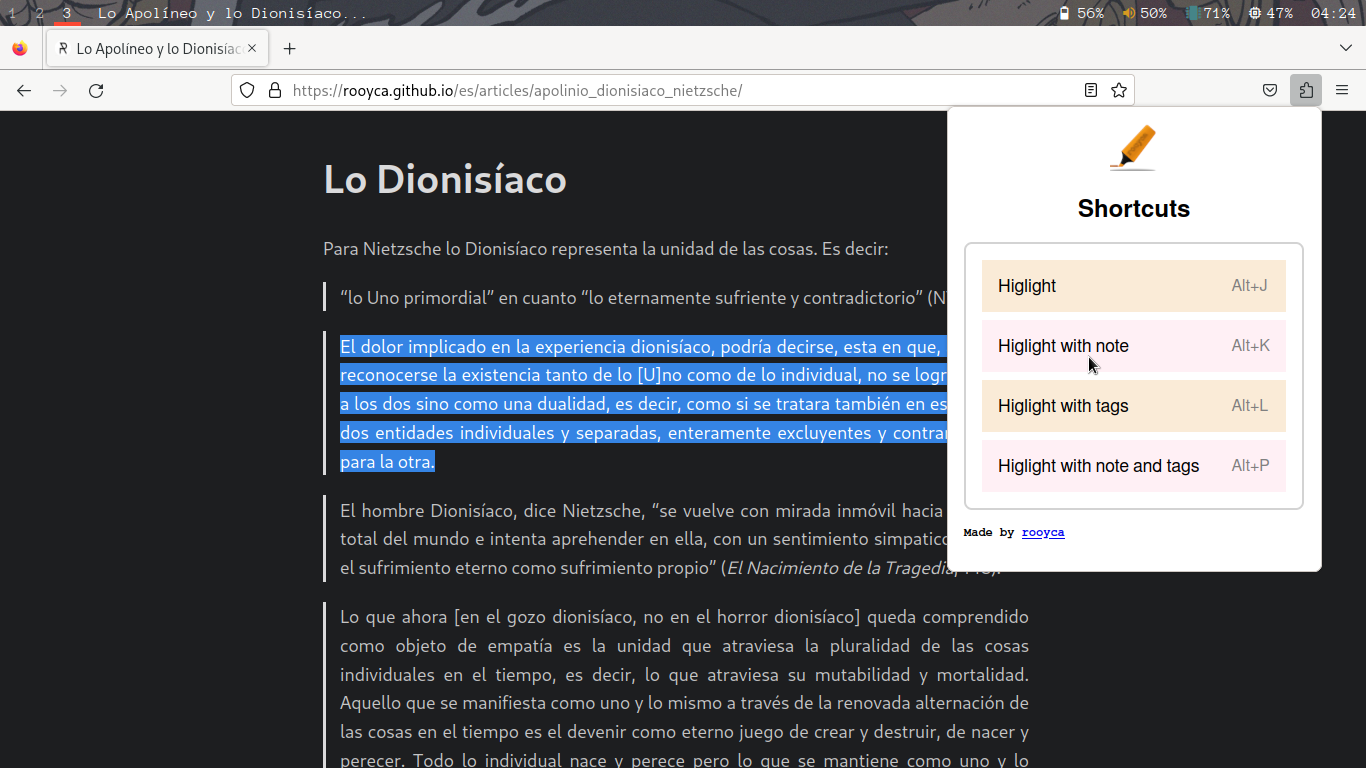Open the Firefox hamburger menu
1366x768 pixels.
click(x=1342, y=90)
